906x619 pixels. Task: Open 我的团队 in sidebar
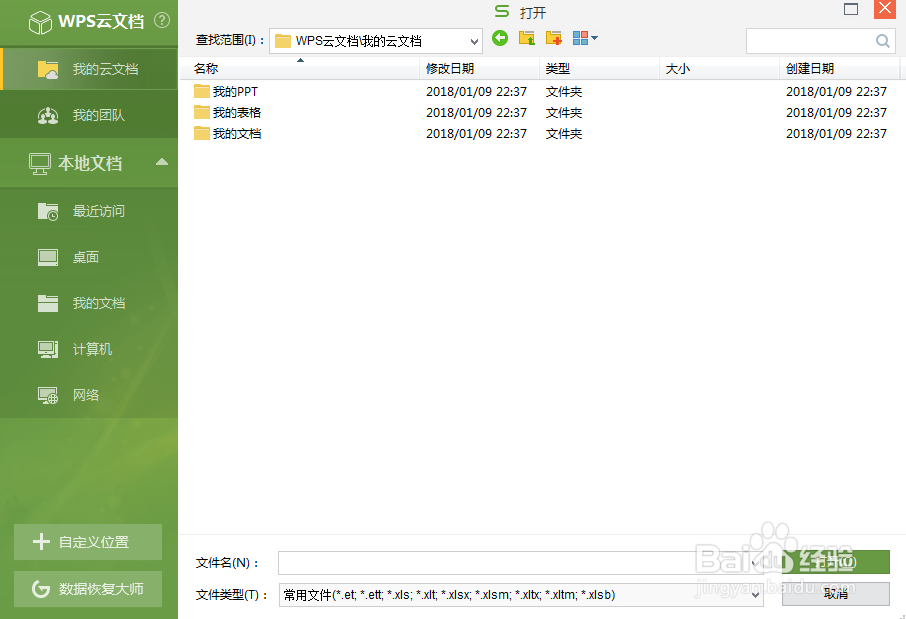(89, 115)
